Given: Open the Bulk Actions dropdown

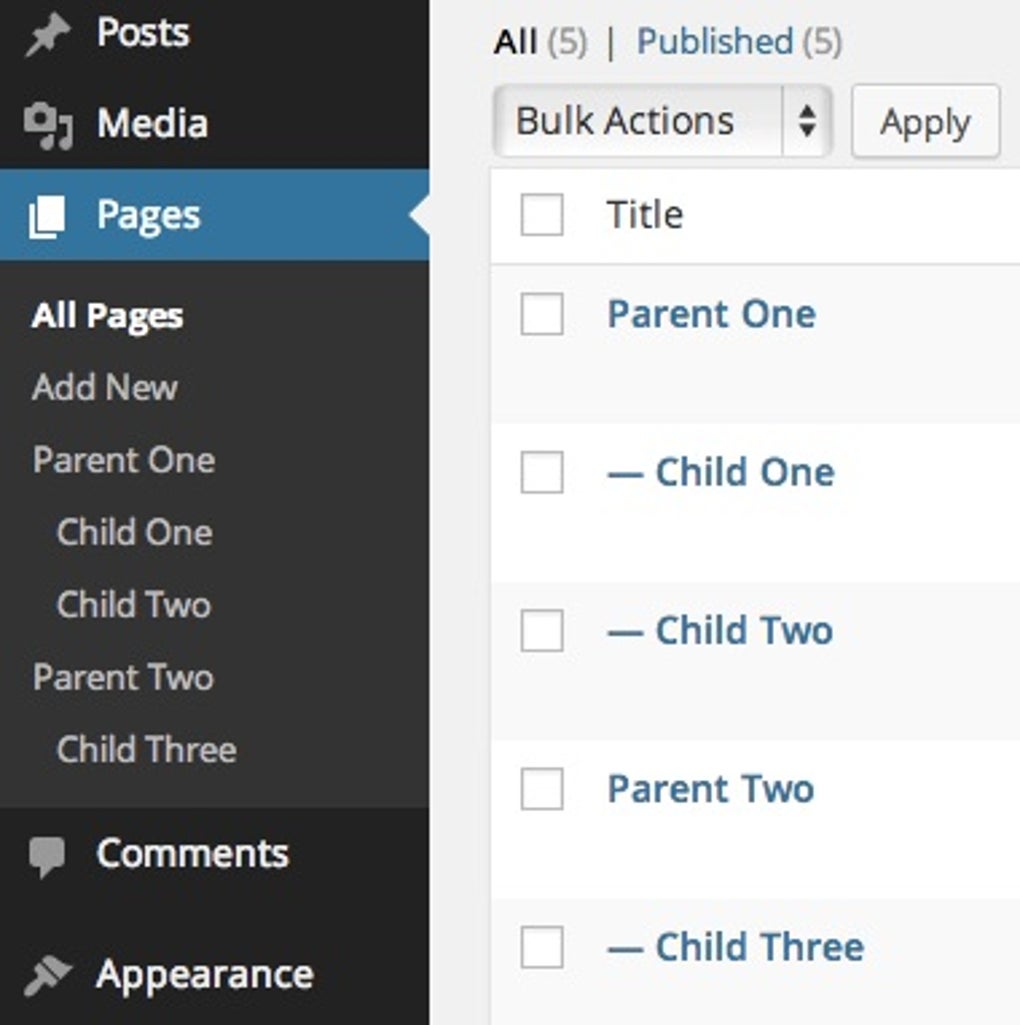Looking at the screenshot, I should (662, 120).
